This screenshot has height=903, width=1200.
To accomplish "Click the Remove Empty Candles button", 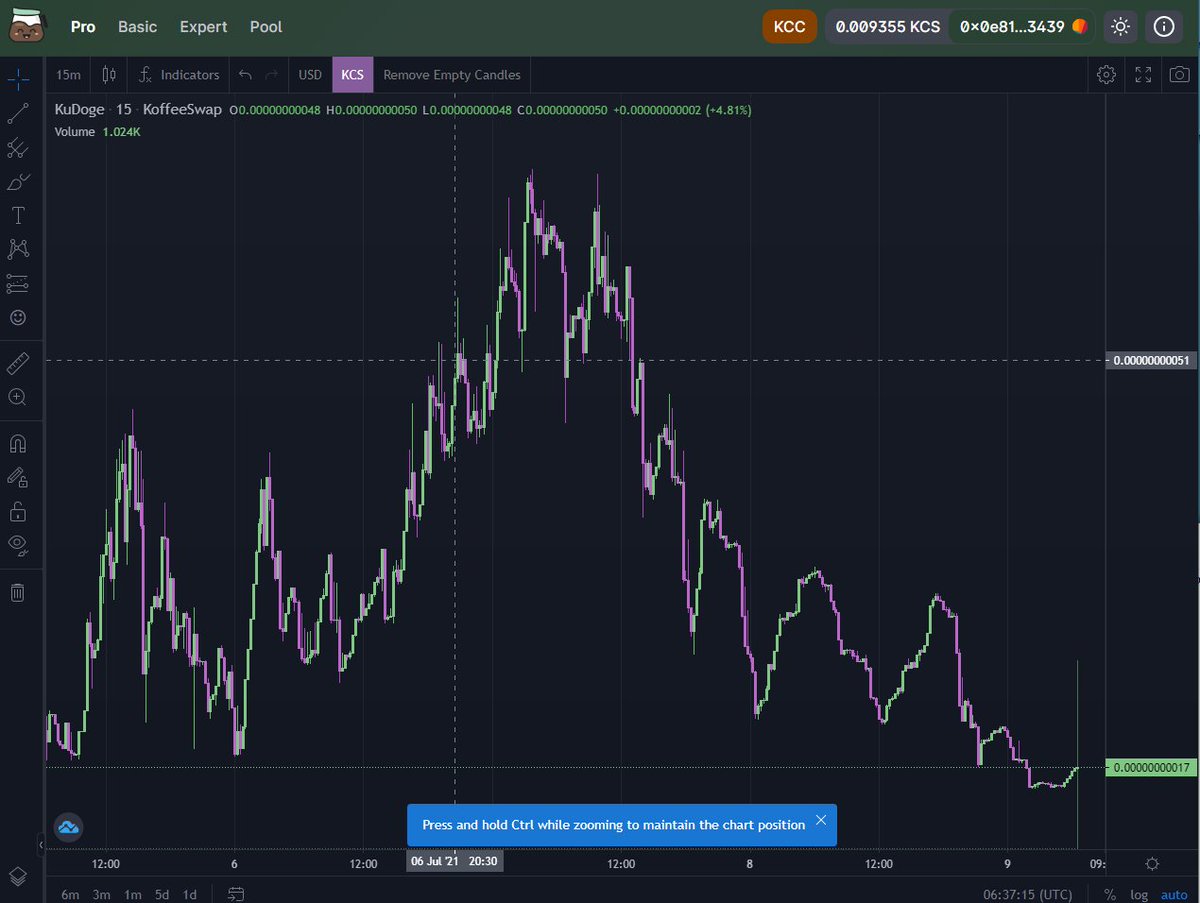I will tap(452, 74).
